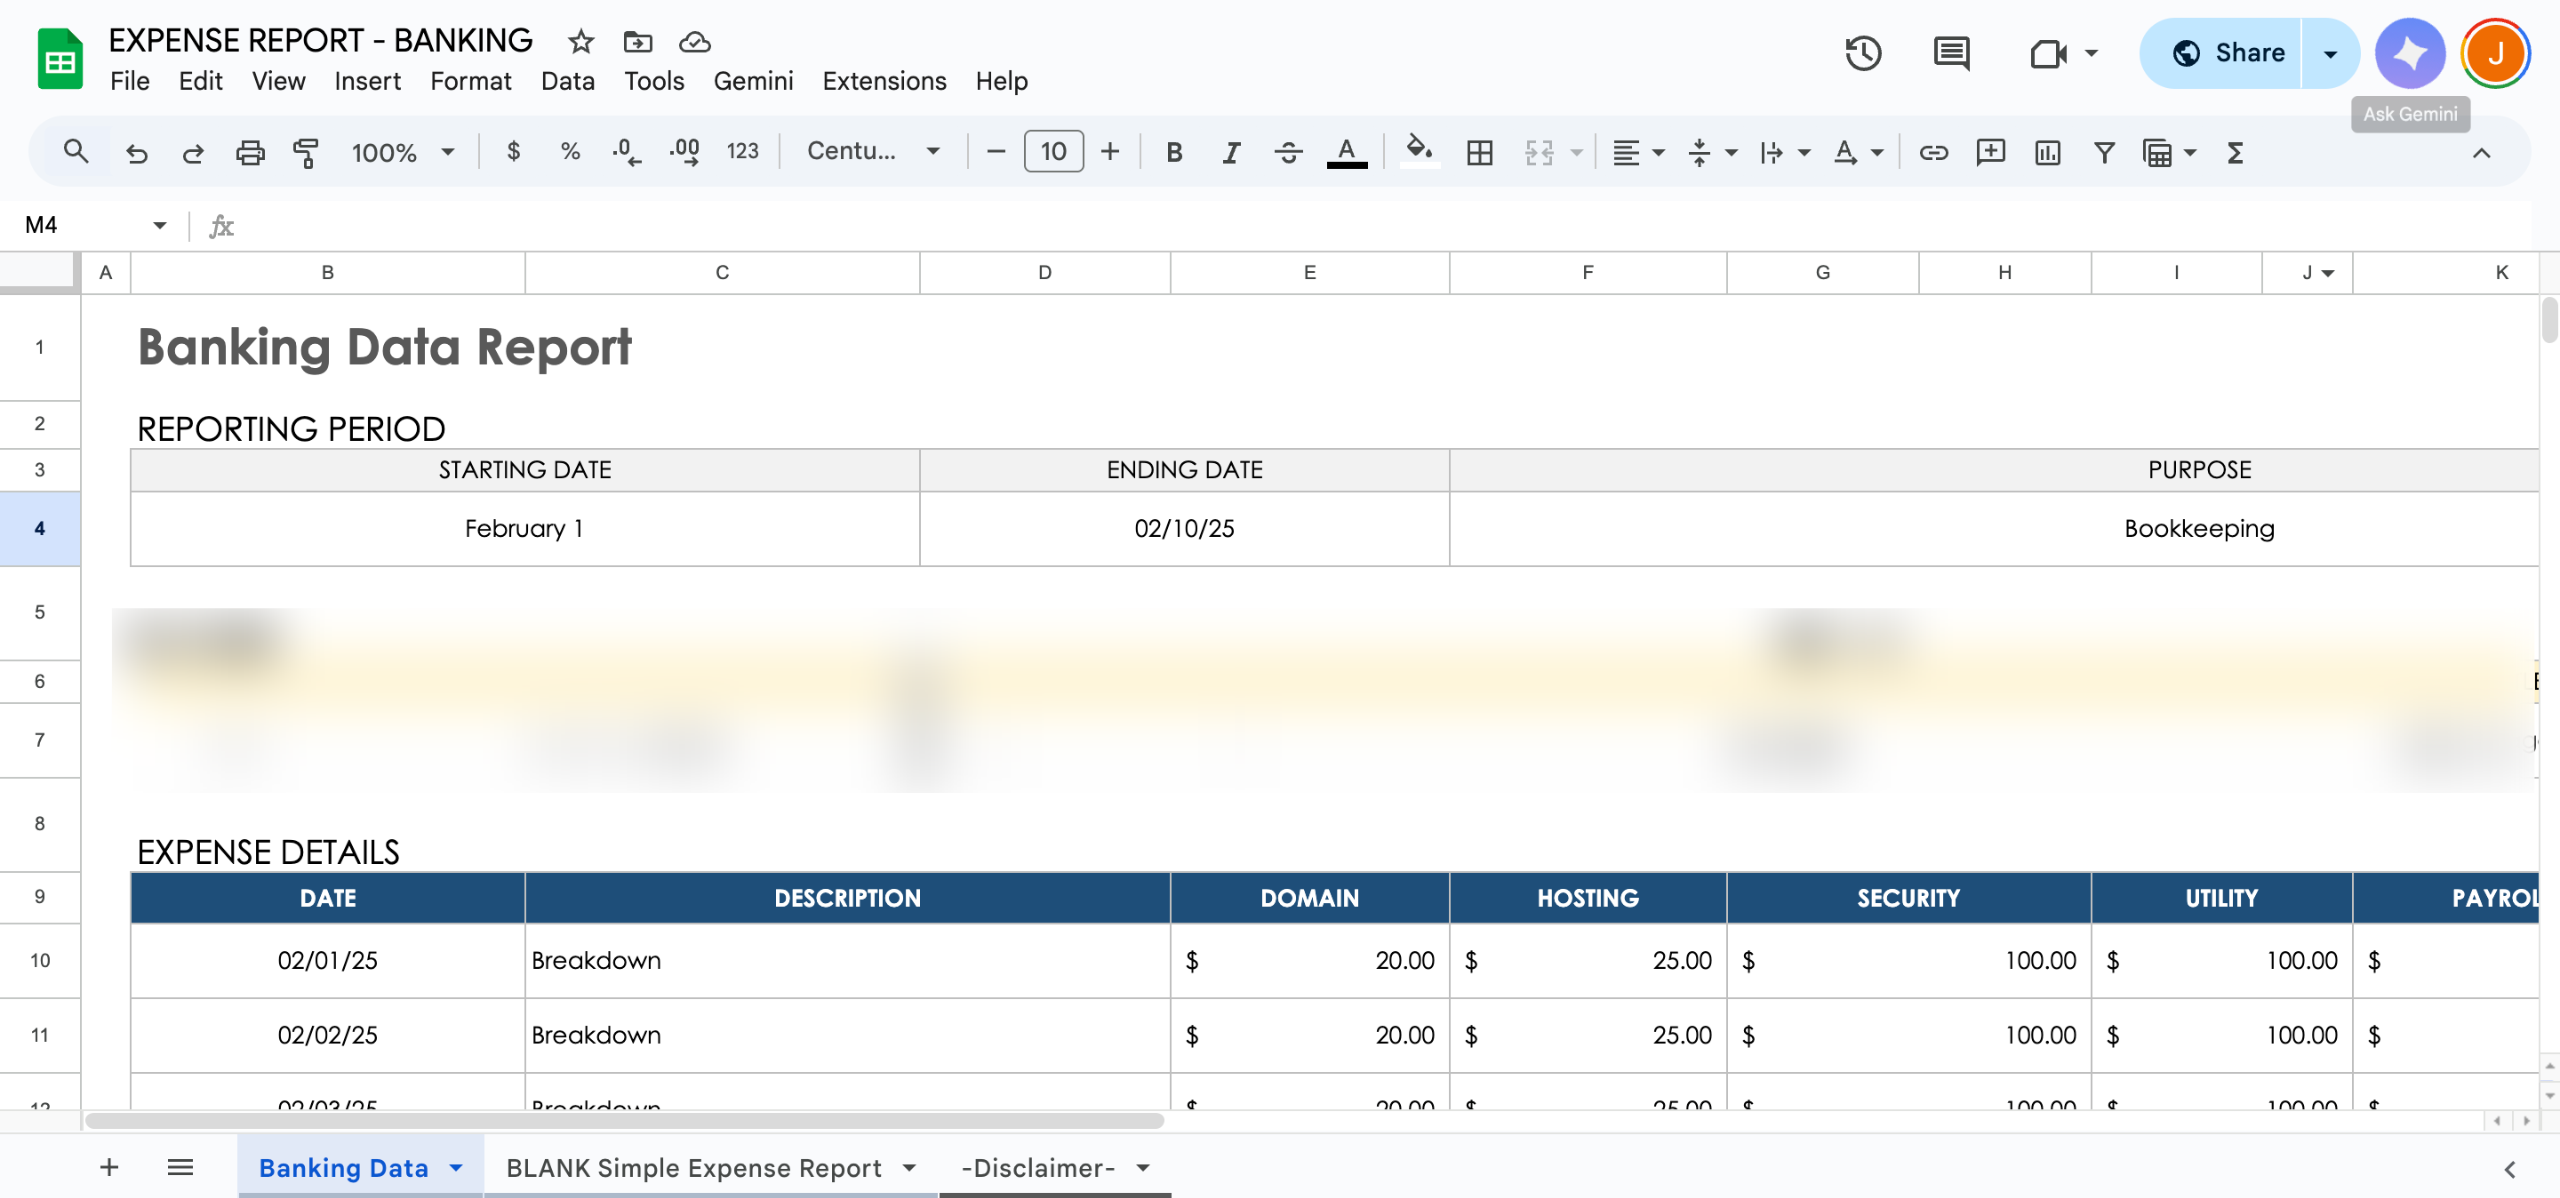Open the Extensions menu
The width and height of the screenshot is (2560, 1198).
pos(884,81)
